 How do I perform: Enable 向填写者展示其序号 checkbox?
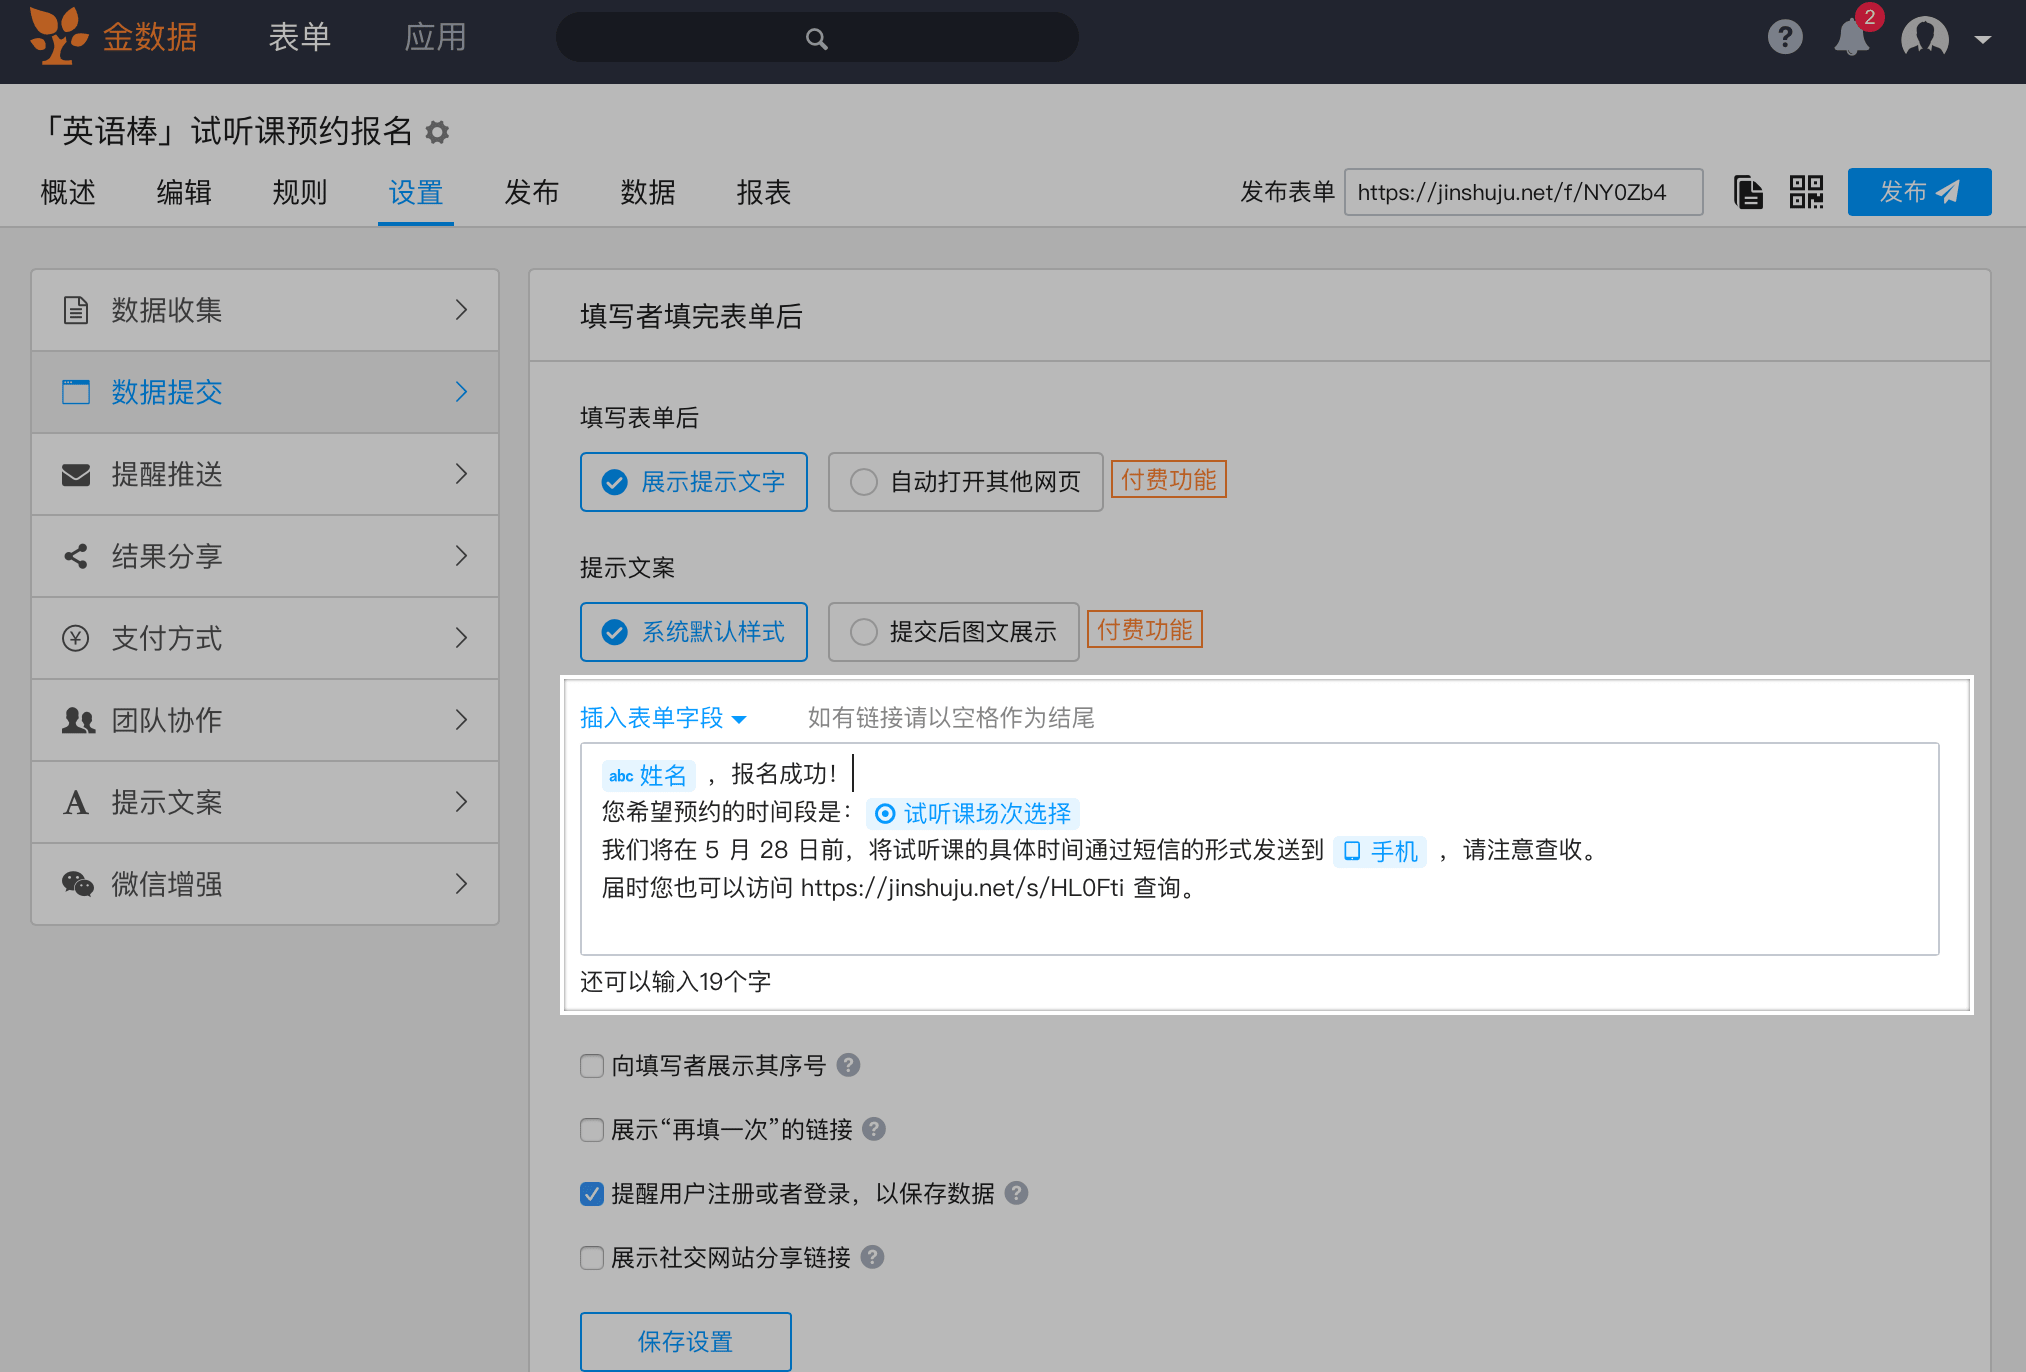coord(592,1066)
